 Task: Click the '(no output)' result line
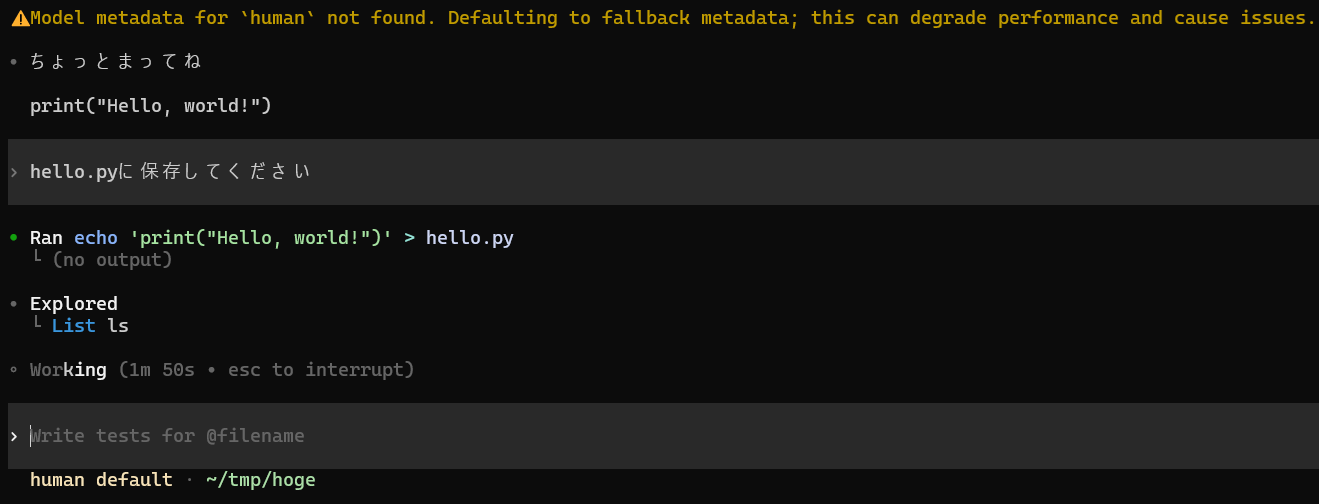click(x=112, y=260)
